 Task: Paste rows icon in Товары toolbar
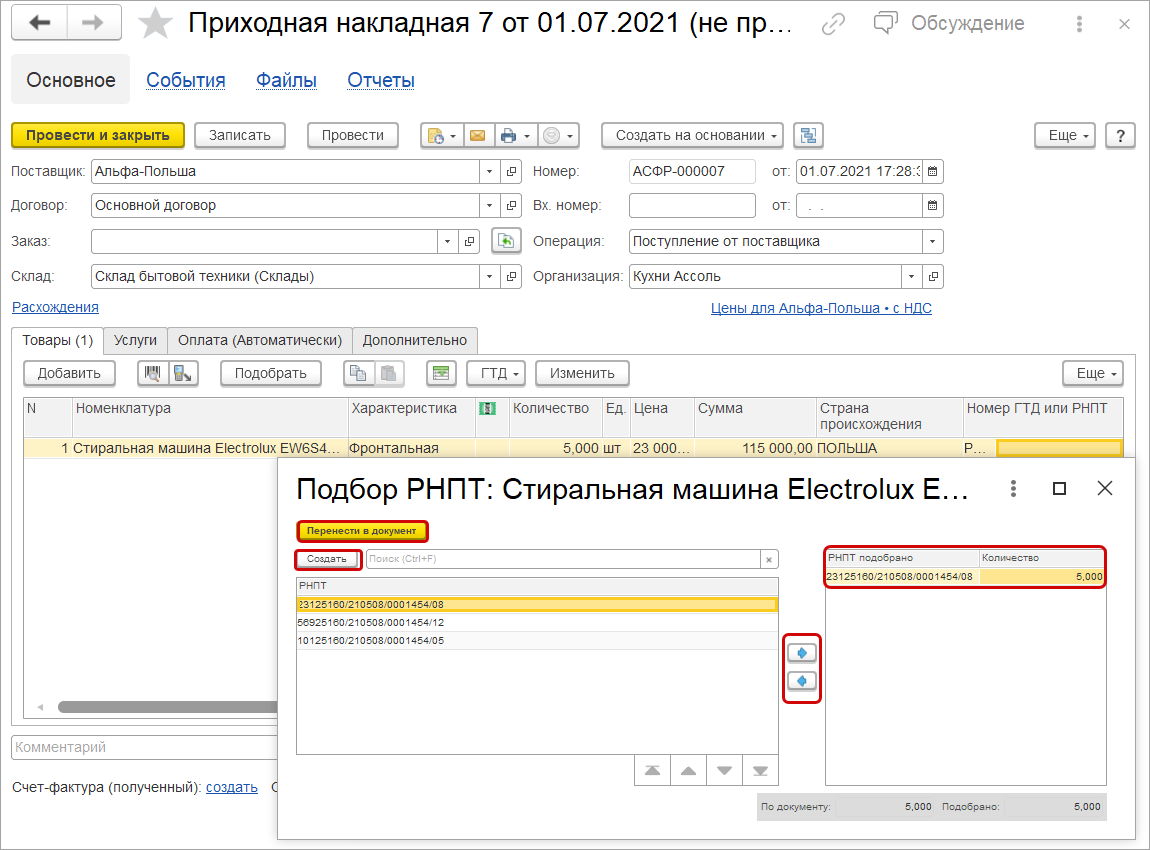[389, 373]
